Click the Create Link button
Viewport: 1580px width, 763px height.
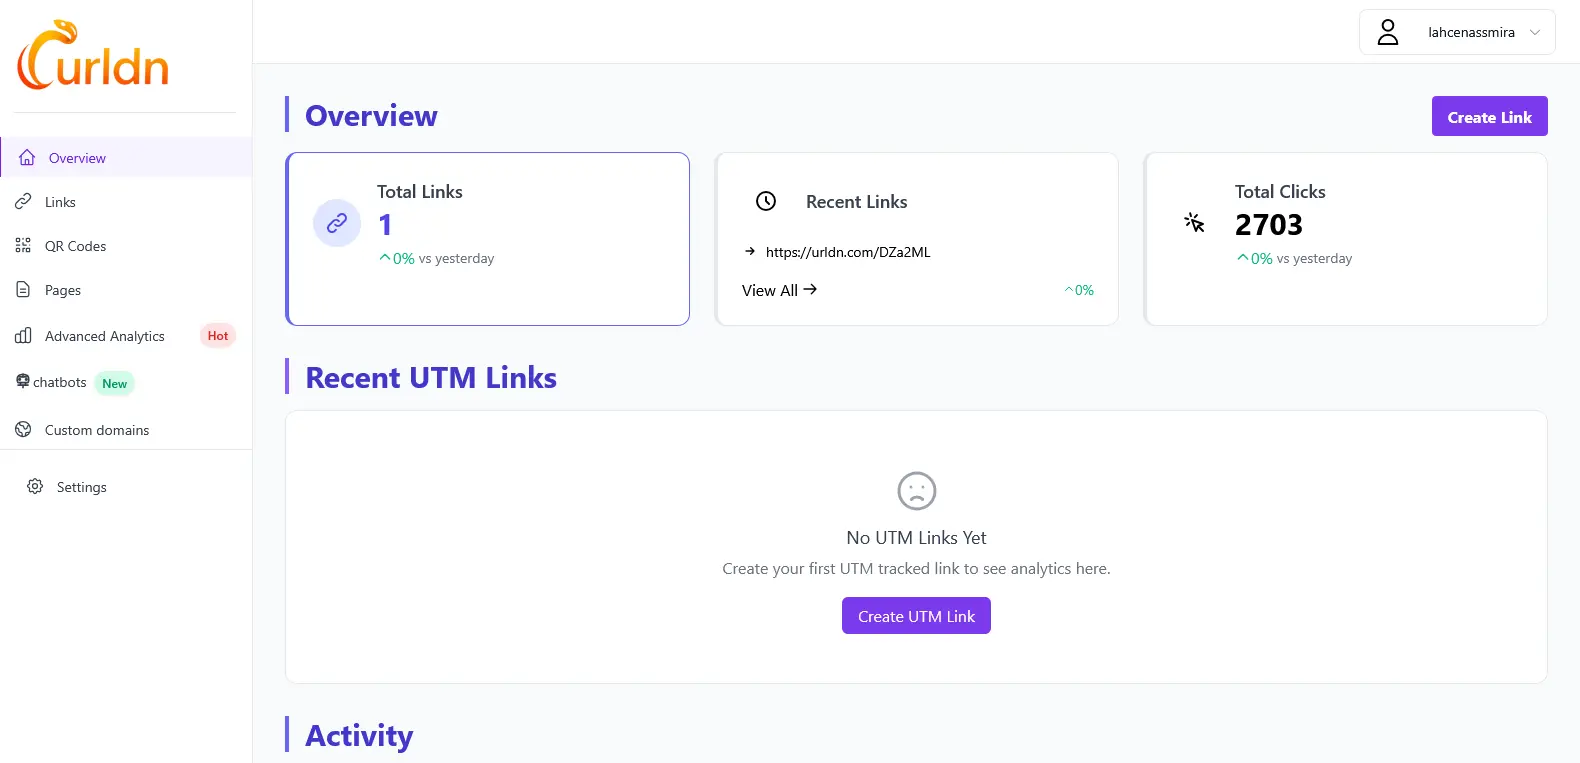pos(1489,116)
